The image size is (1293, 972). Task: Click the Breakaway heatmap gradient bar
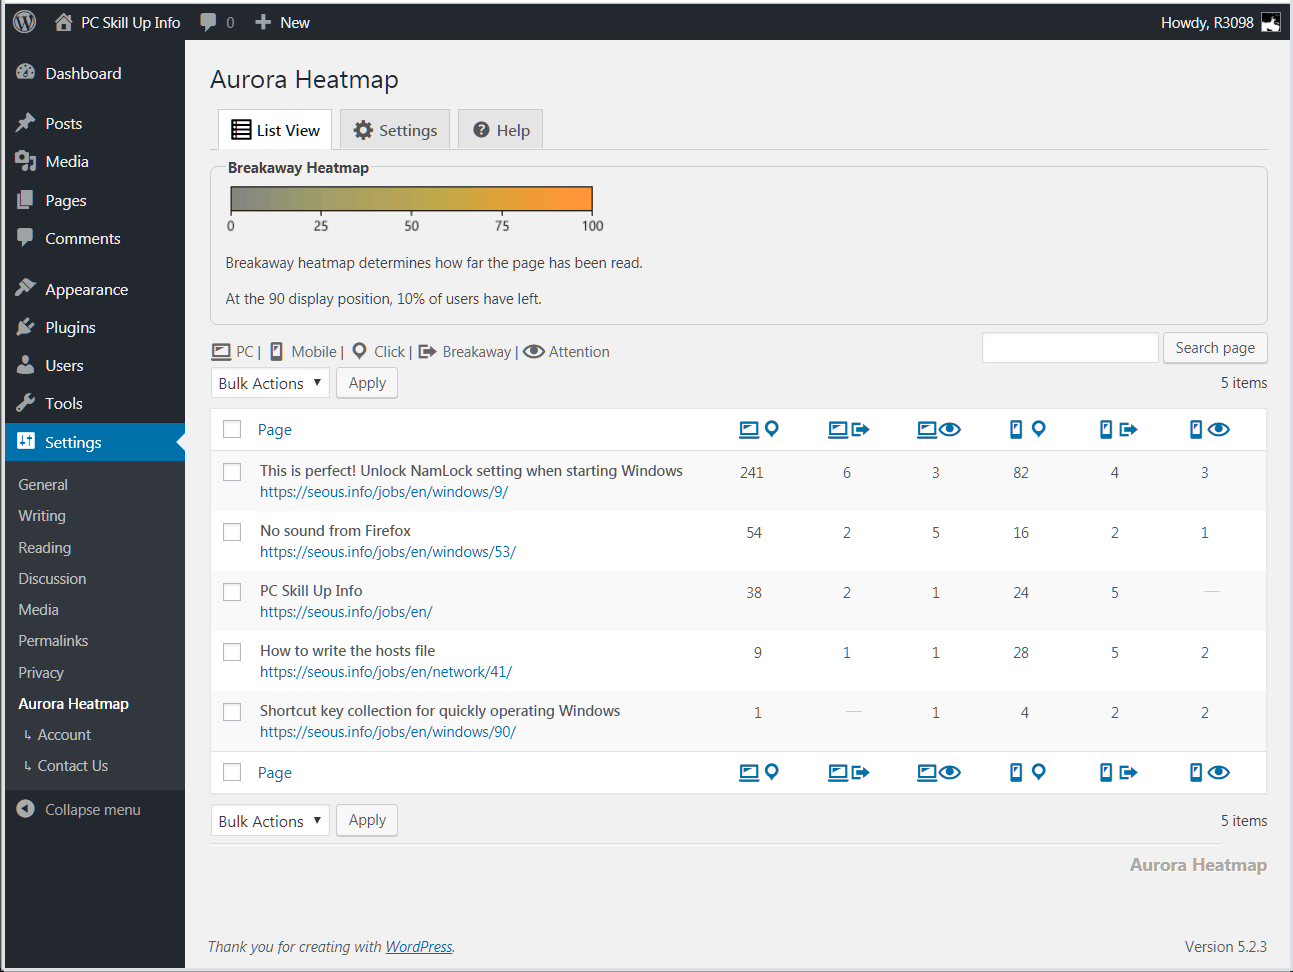[411, 199]
